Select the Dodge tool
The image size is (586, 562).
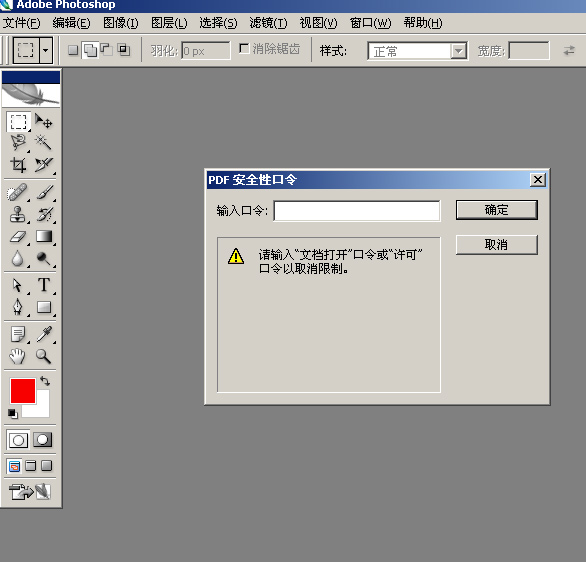point(43,258)
